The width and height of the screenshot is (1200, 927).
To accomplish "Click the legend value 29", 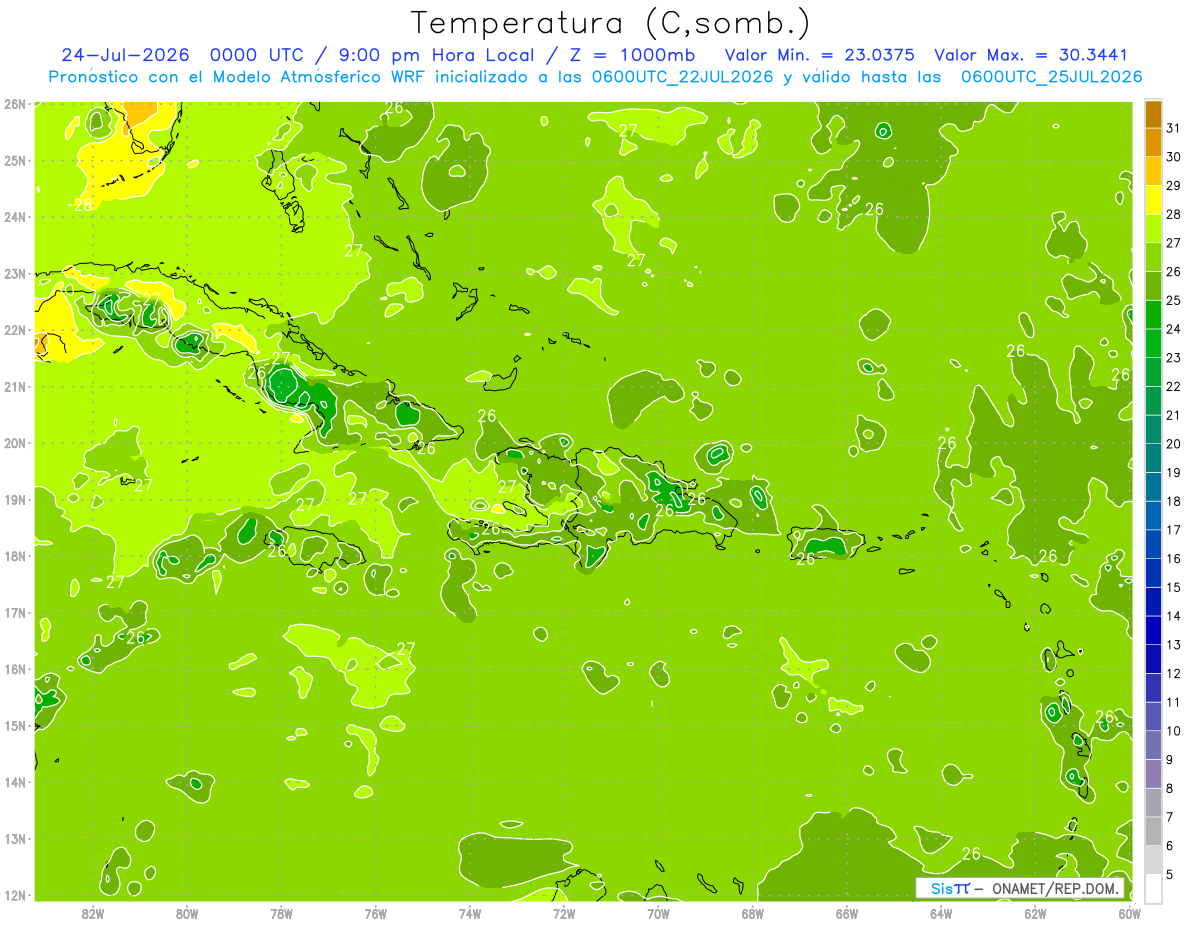I will (x=1173, y=186).
